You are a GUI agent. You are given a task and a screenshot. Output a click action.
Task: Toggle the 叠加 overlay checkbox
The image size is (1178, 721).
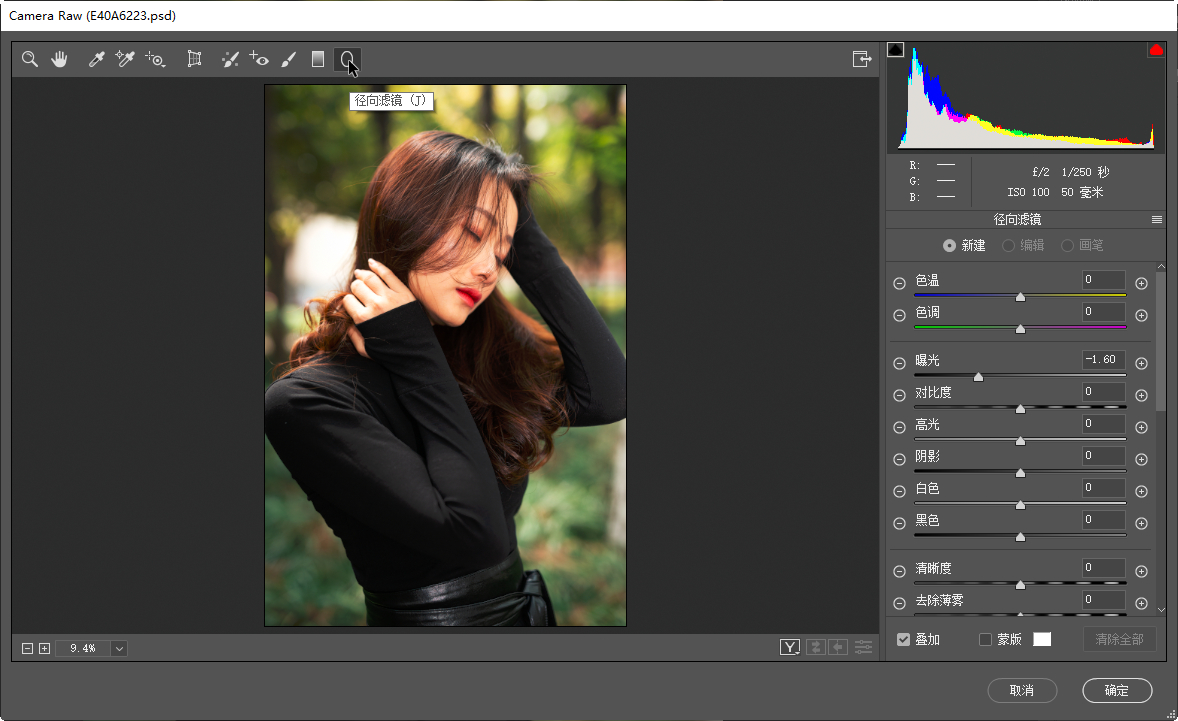pos(904,640)
